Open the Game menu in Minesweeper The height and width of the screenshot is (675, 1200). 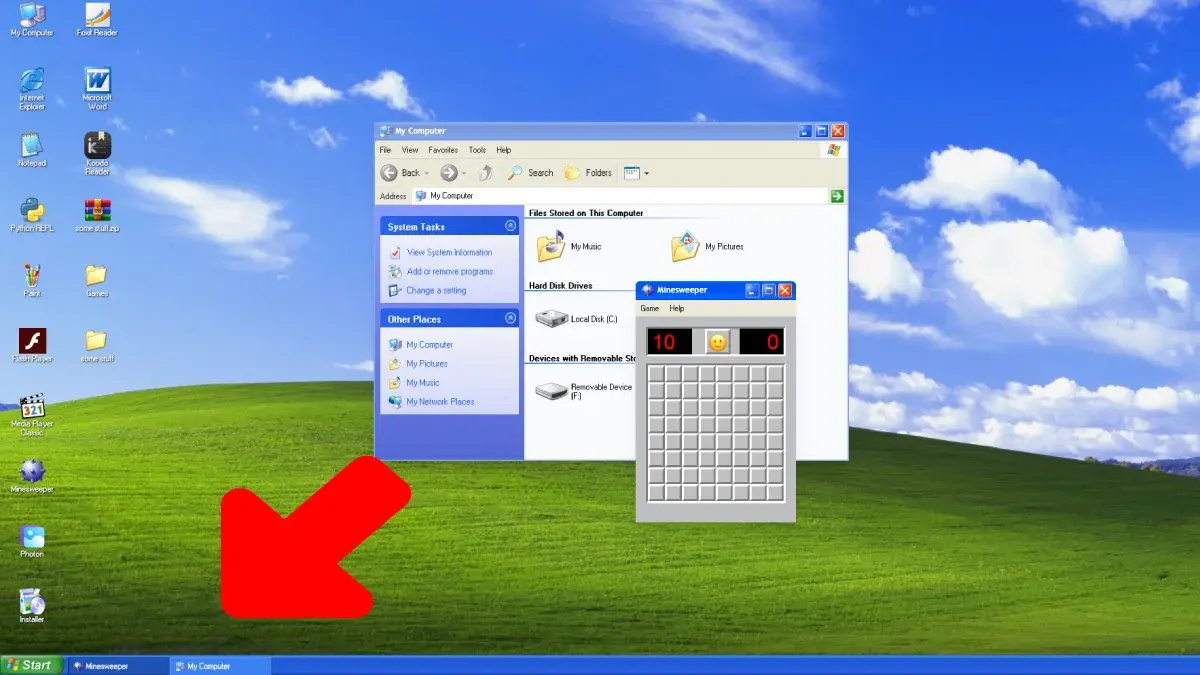click(x=650, y=308)
